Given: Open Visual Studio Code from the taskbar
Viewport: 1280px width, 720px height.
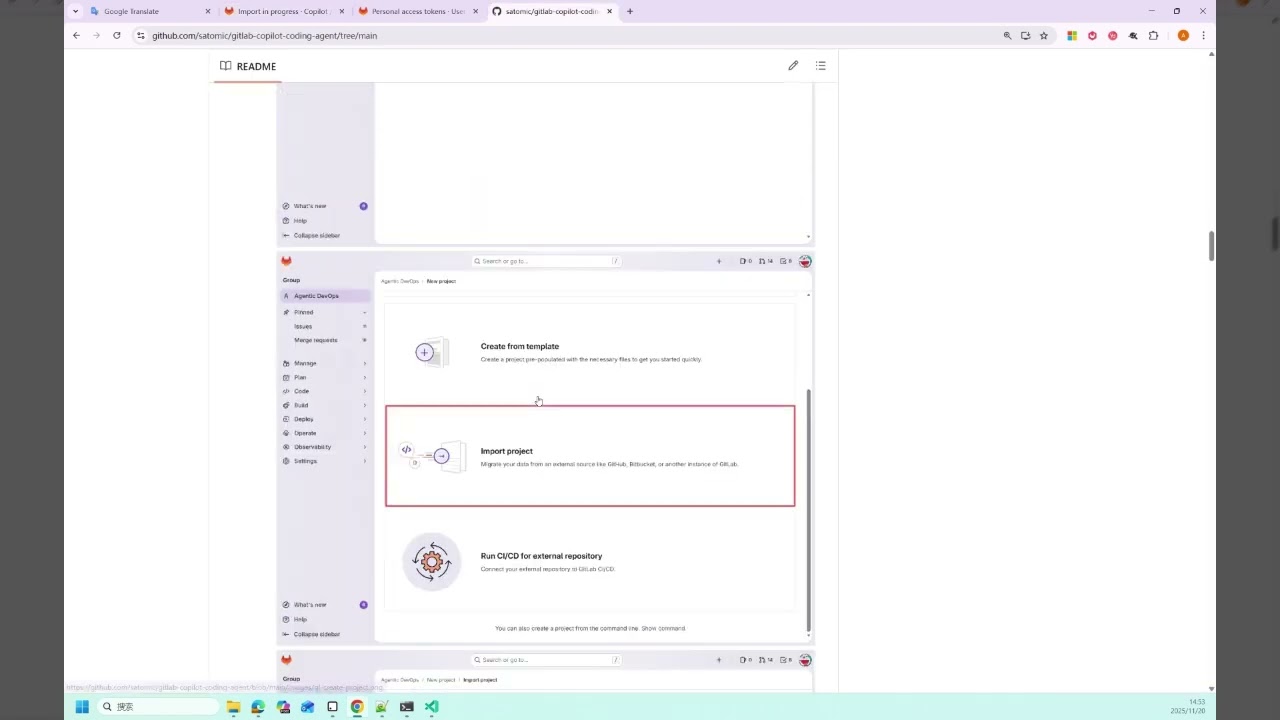Looking at the screenshot, I should [431, 706].
